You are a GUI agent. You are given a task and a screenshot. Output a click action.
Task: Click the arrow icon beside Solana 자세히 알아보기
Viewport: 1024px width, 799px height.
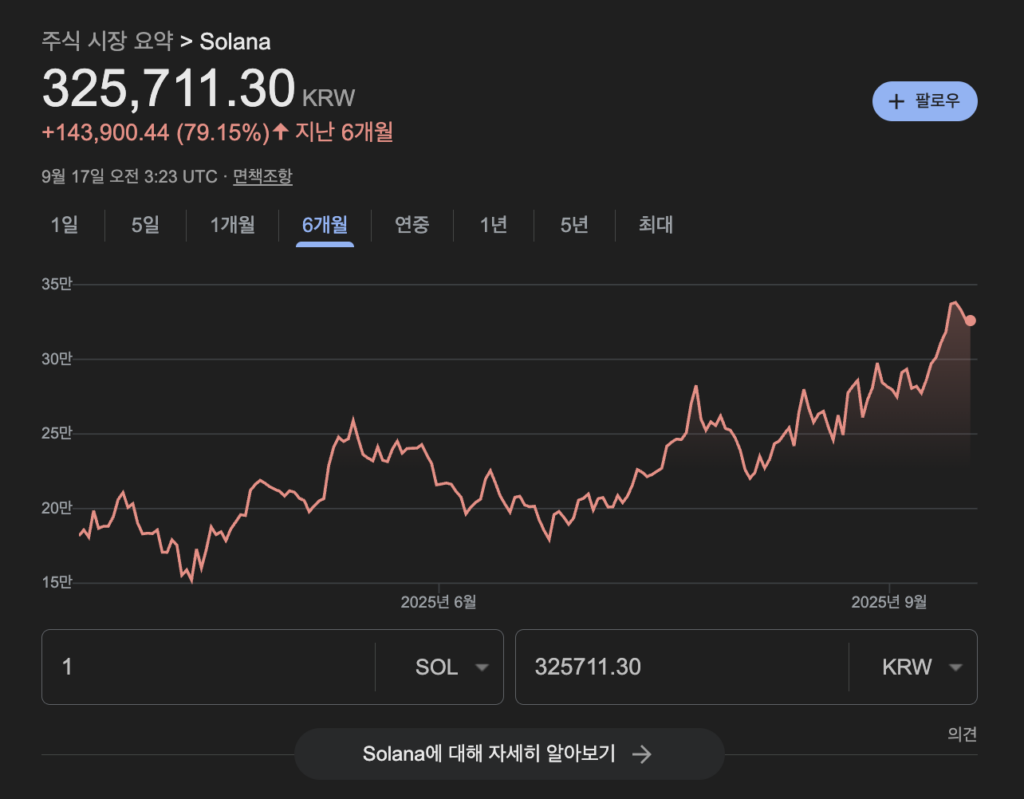click(642, 754)
